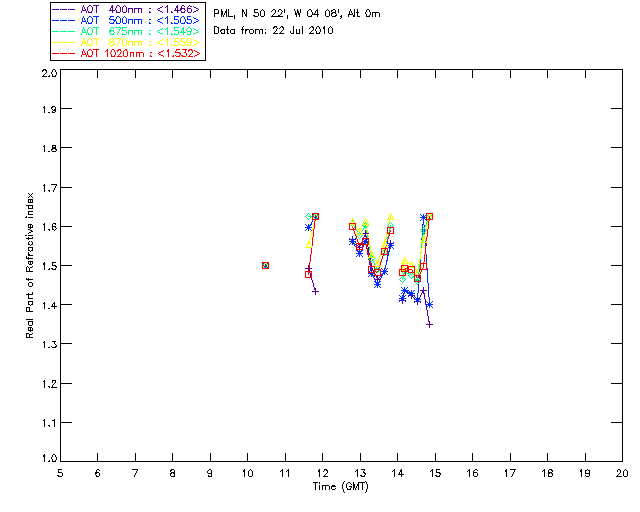Click the 'Real Part of Refractive index' axis title
Screen dimensions: 640x512
[x=29, y=265]
